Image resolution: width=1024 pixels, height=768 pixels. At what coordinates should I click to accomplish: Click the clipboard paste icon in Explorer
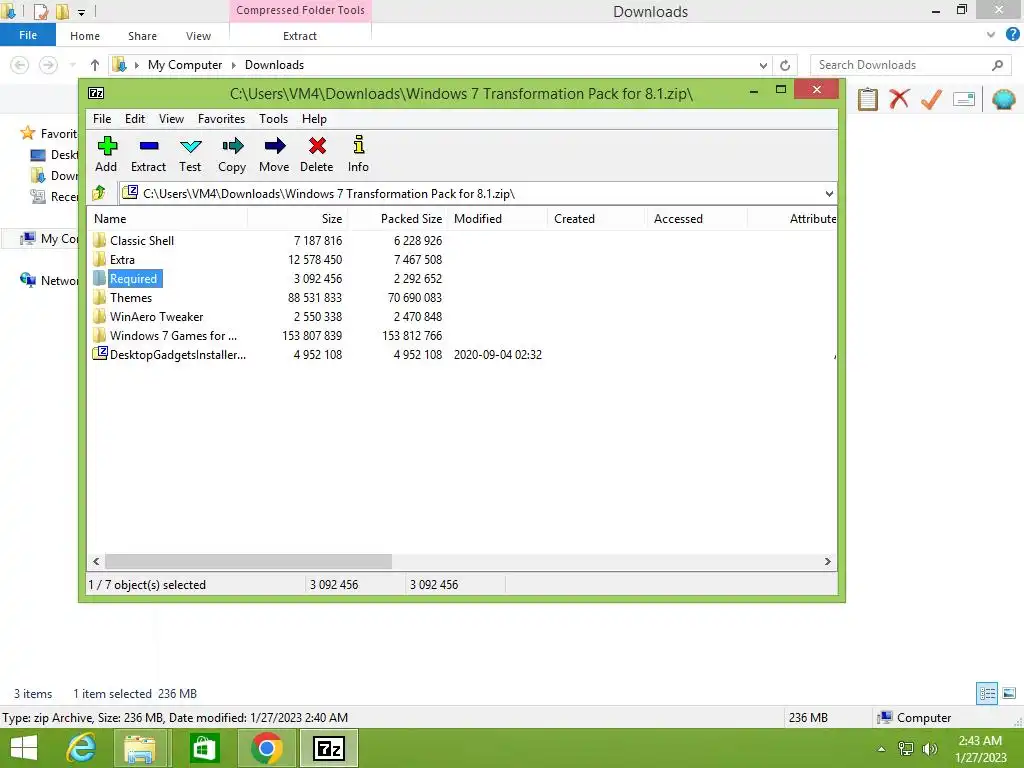868,99
